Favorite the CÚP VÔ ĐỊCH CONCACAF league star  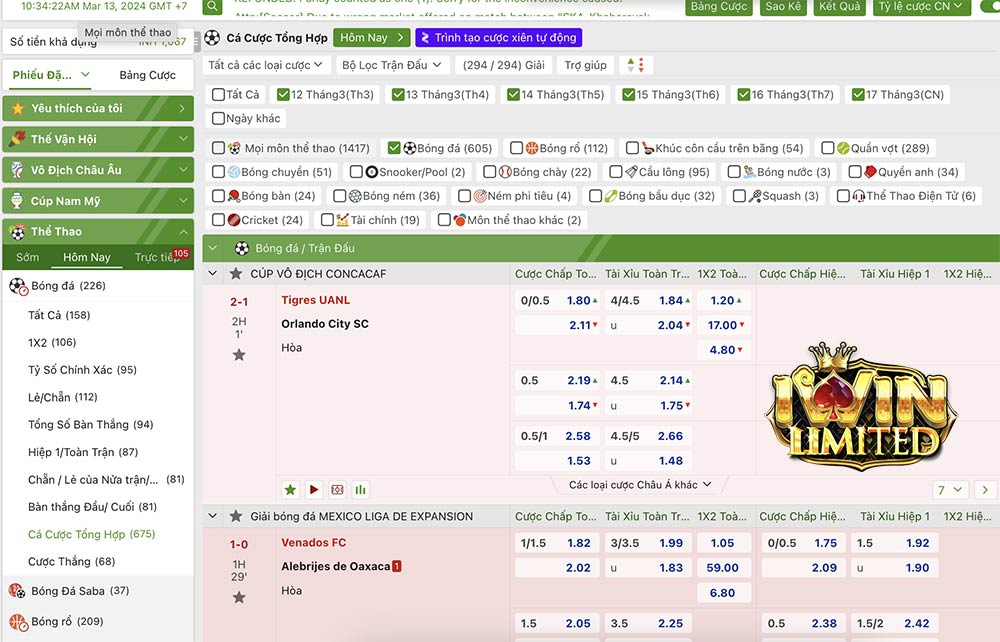coord(236,274)
